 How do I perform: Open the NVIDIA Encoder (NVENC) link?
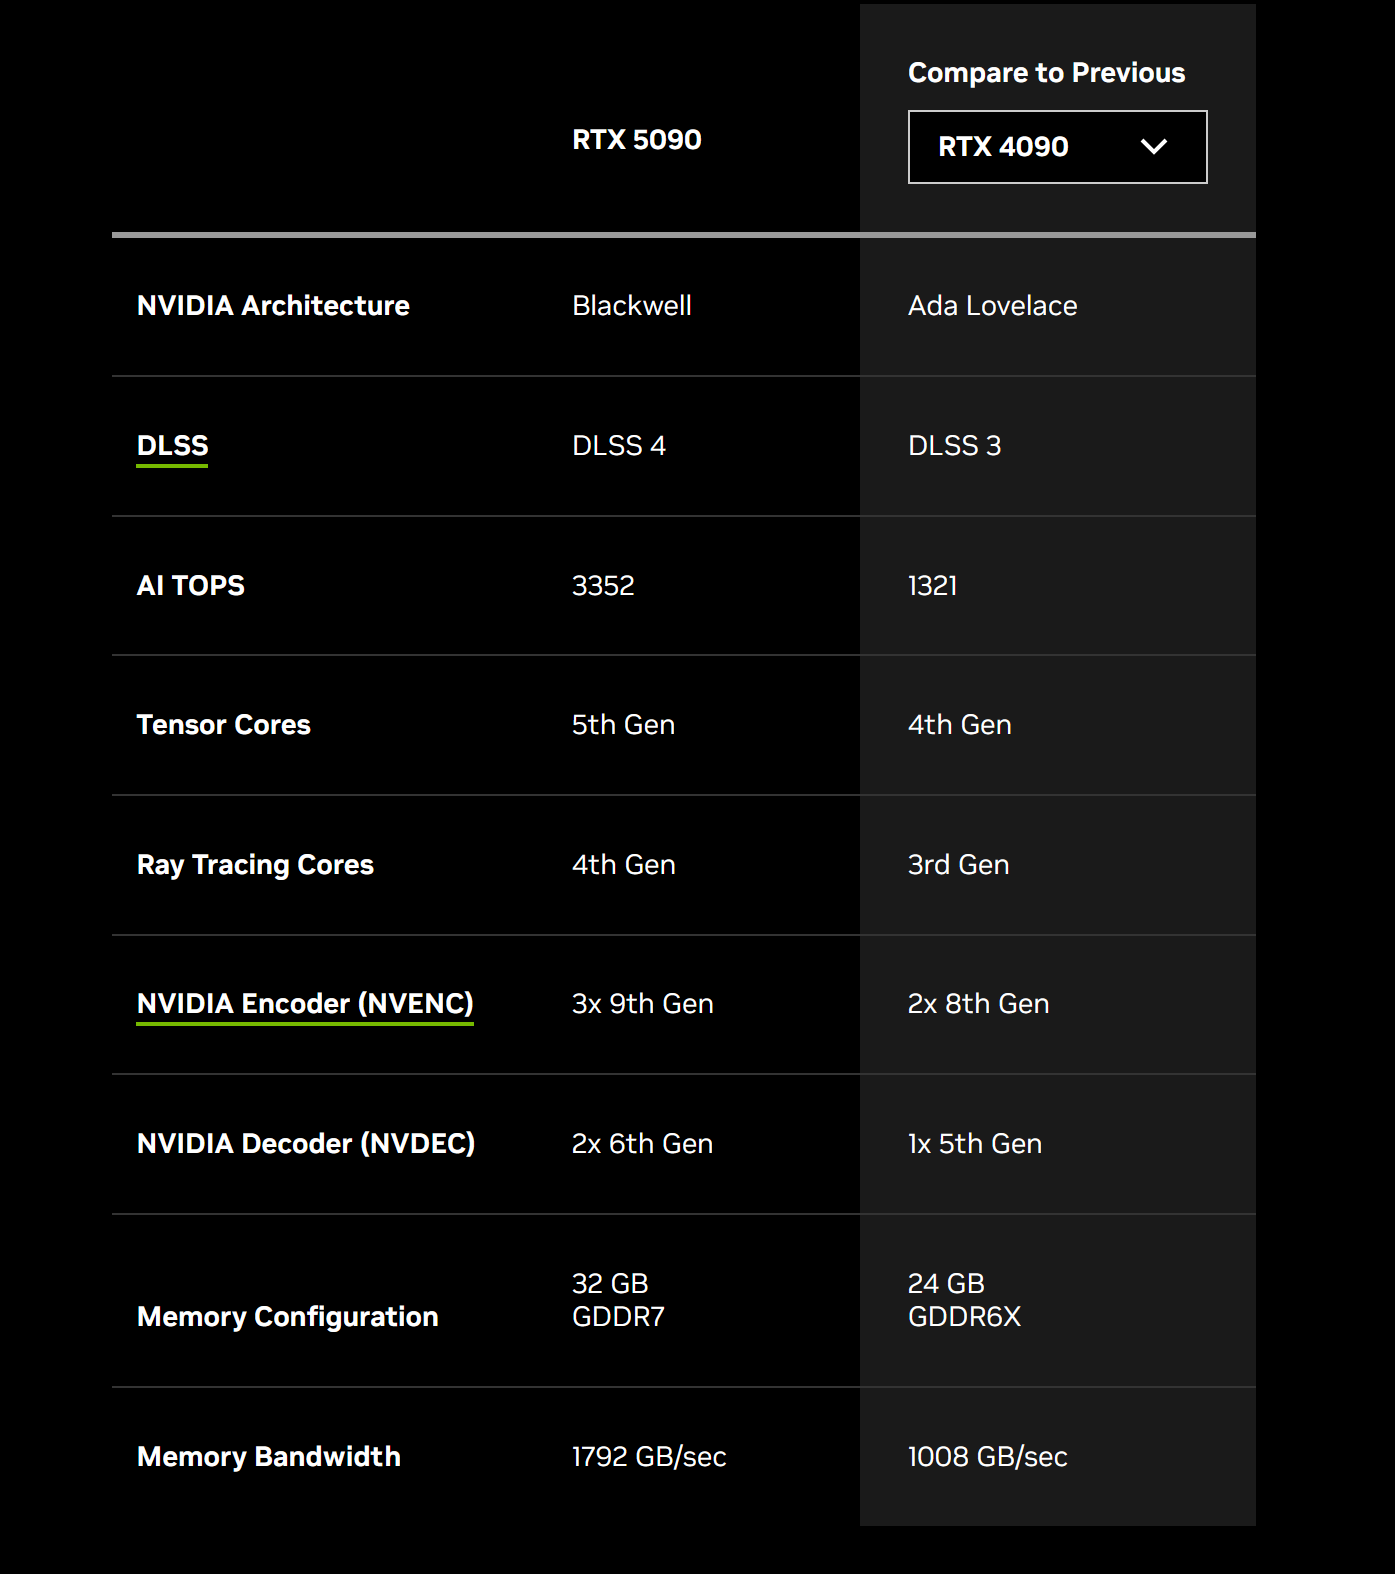click(x=305, y=1004)
